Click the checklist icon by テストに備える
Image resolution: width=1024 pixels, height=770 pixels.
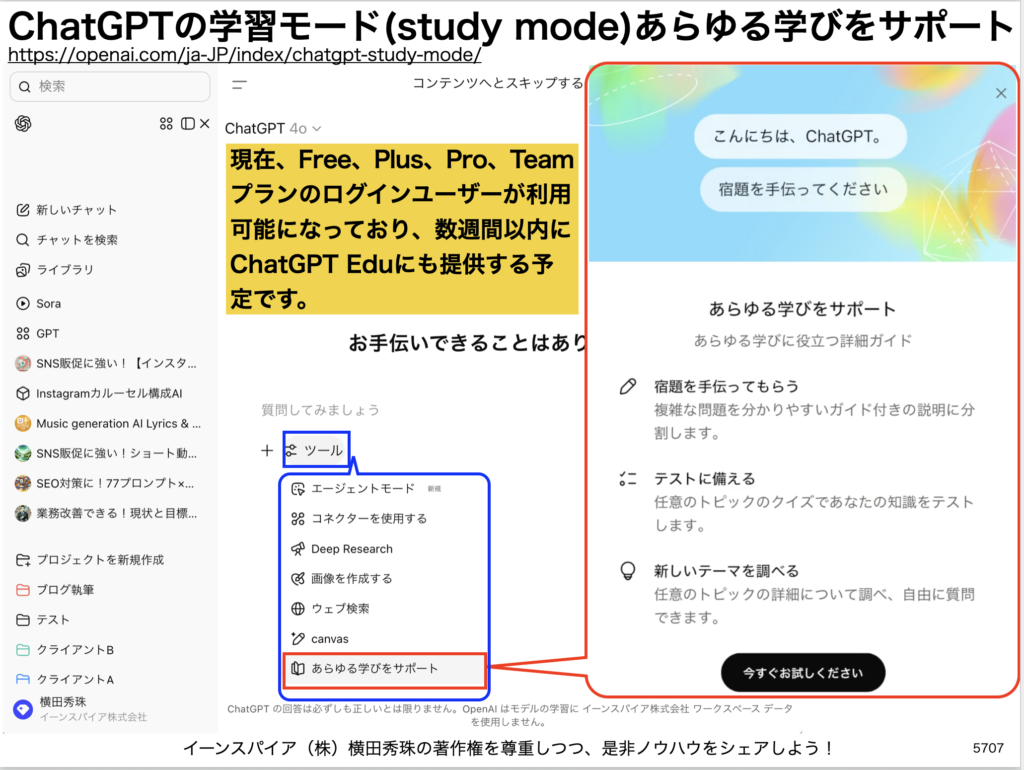[x=628, y=479]
